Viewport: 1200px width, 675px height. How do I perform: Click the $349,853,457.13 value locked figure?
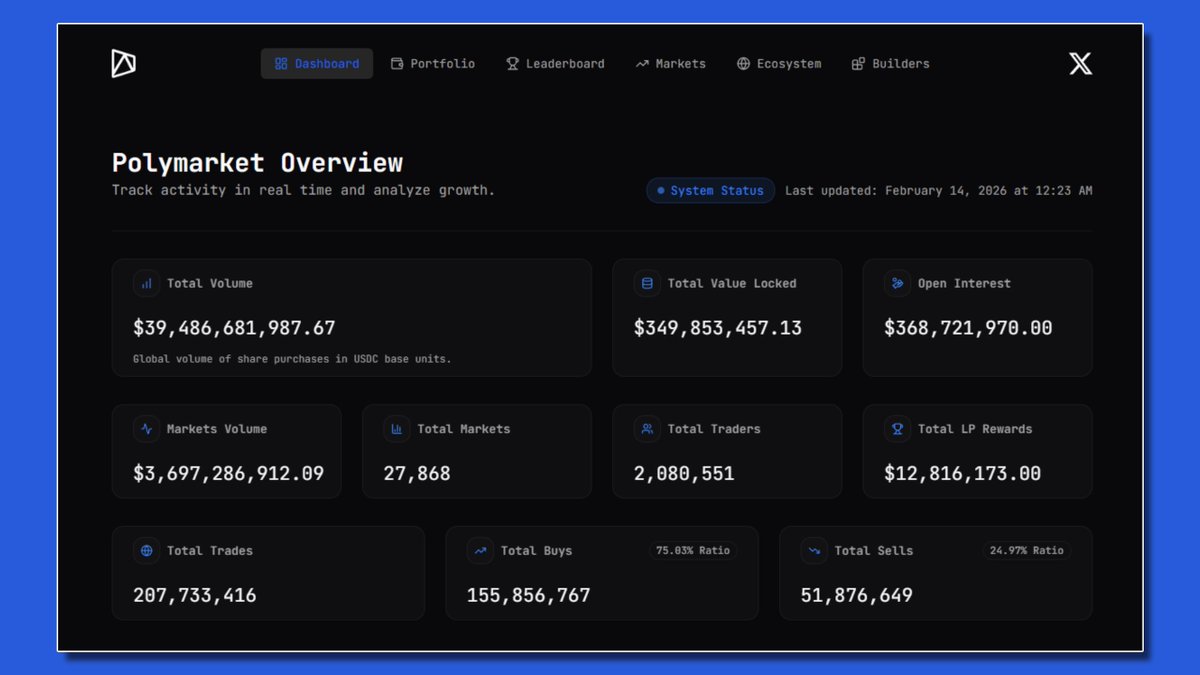pos(718,328)
